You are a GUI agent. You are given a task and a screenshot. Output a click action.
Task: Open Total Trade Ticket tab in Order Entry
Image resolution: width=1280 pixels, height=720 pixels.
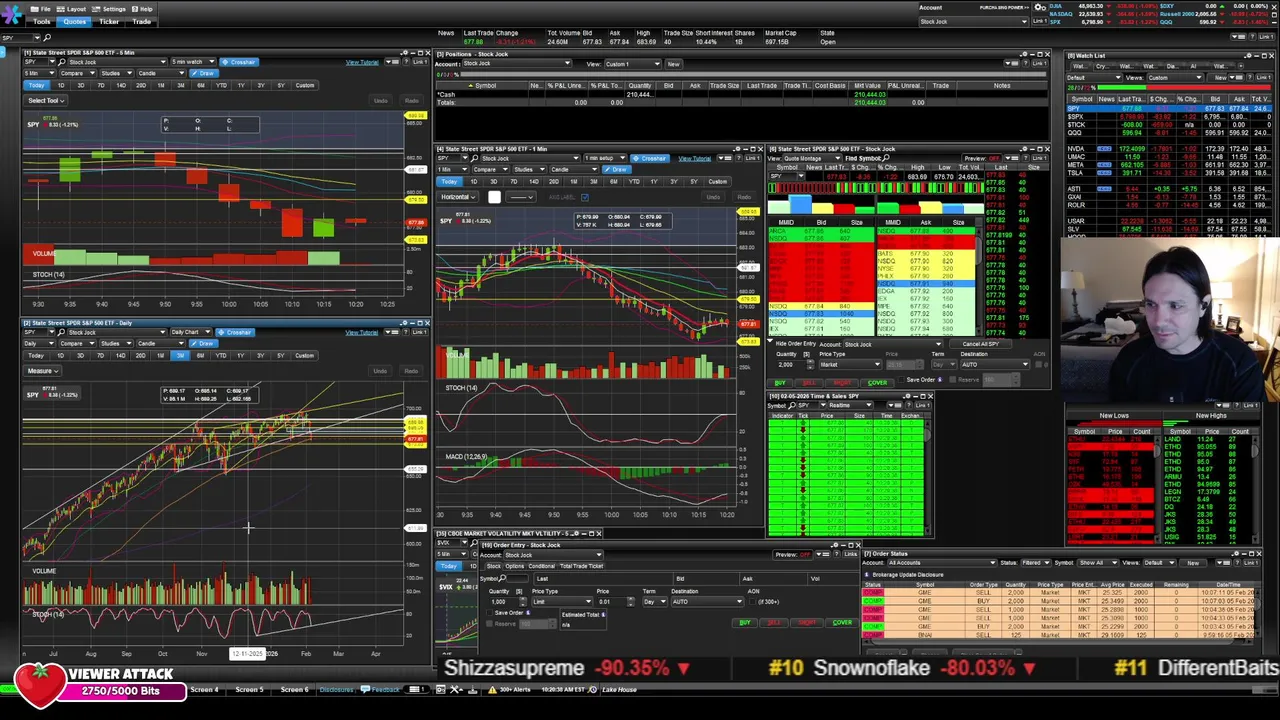581,566
